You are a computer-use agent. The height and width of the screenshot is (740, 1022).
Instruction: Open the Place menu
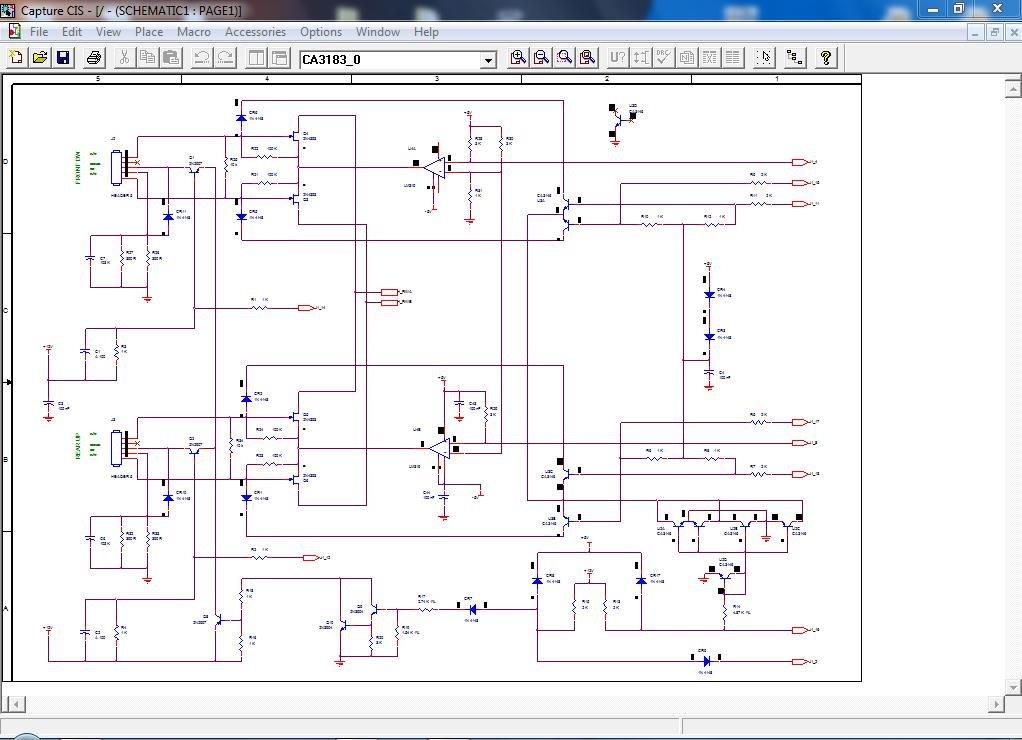click(149, 32)
